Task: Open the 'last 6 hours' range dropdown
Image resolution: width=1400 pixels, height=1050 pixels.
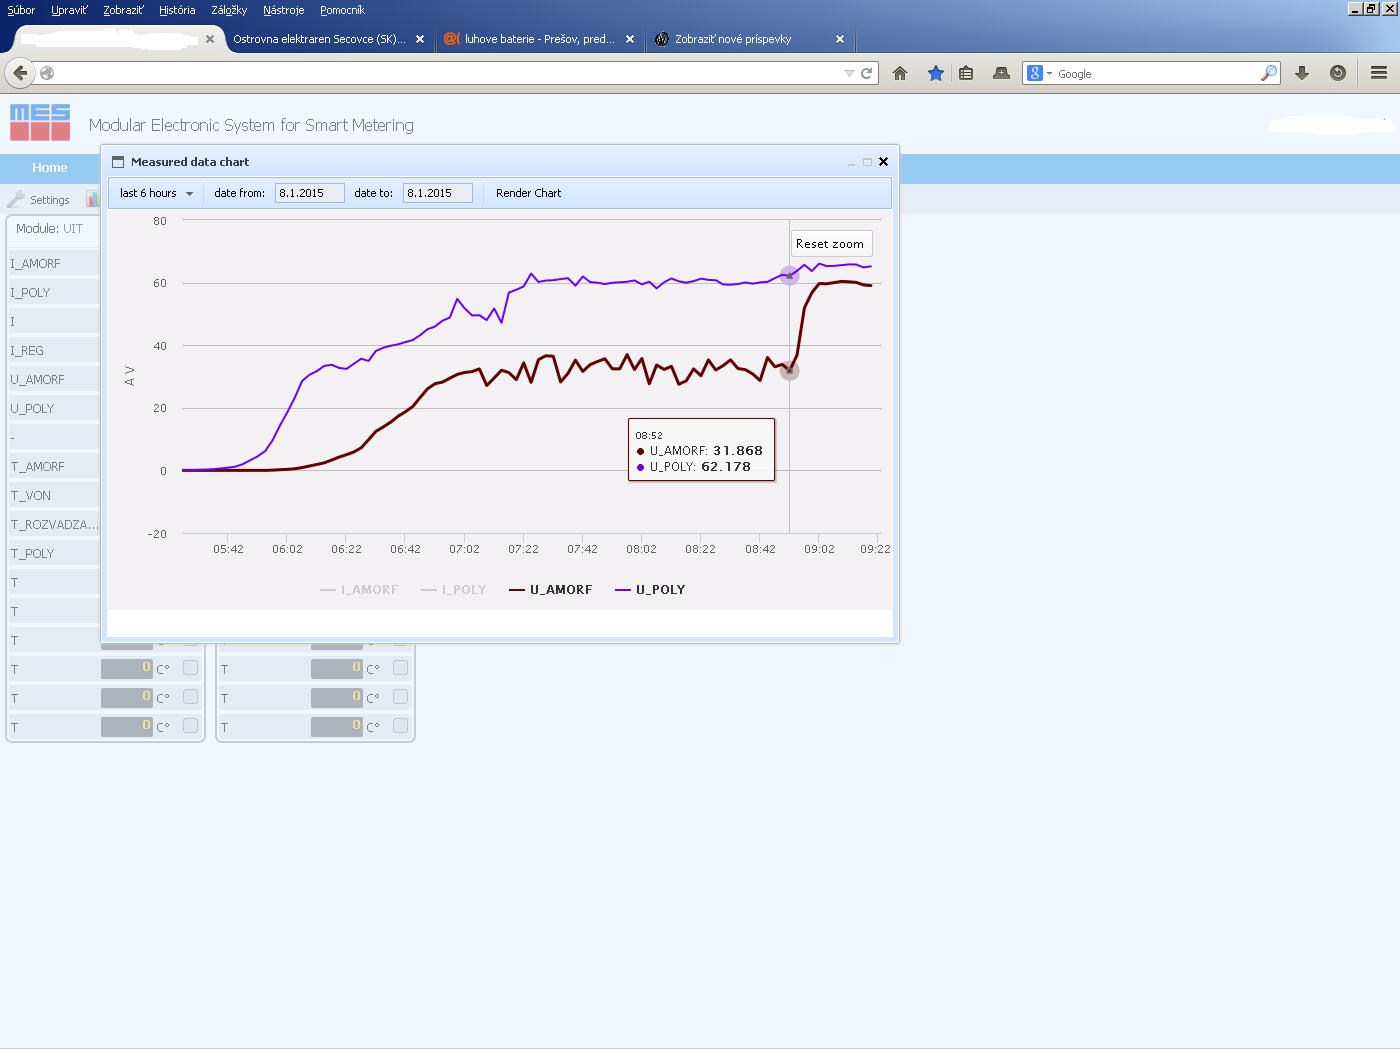Action: (156, 193)
